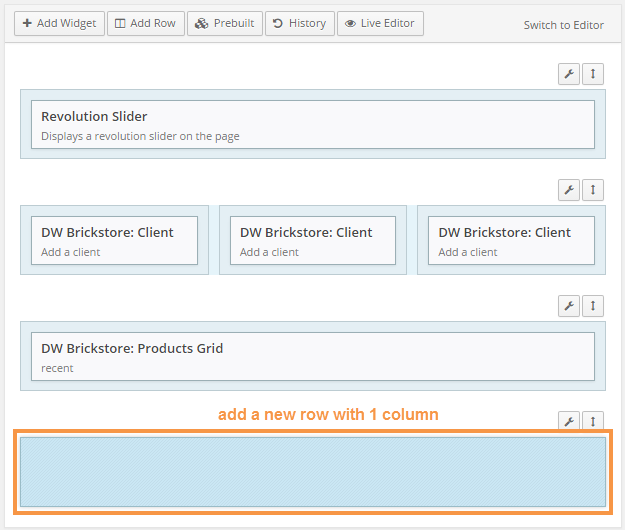Screen dimensions: 625x530
Task: Open wrench settings for the empty bottom row
Action: tap(569, 421)
